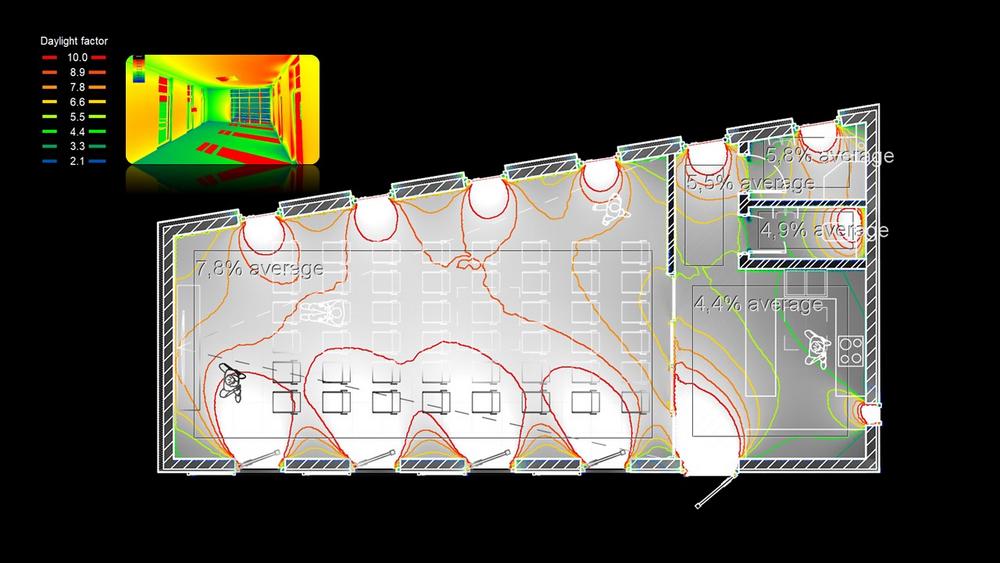1000x563 pixels.
Task: Click the "7,8% average" room label
Action: pos(259,269)
